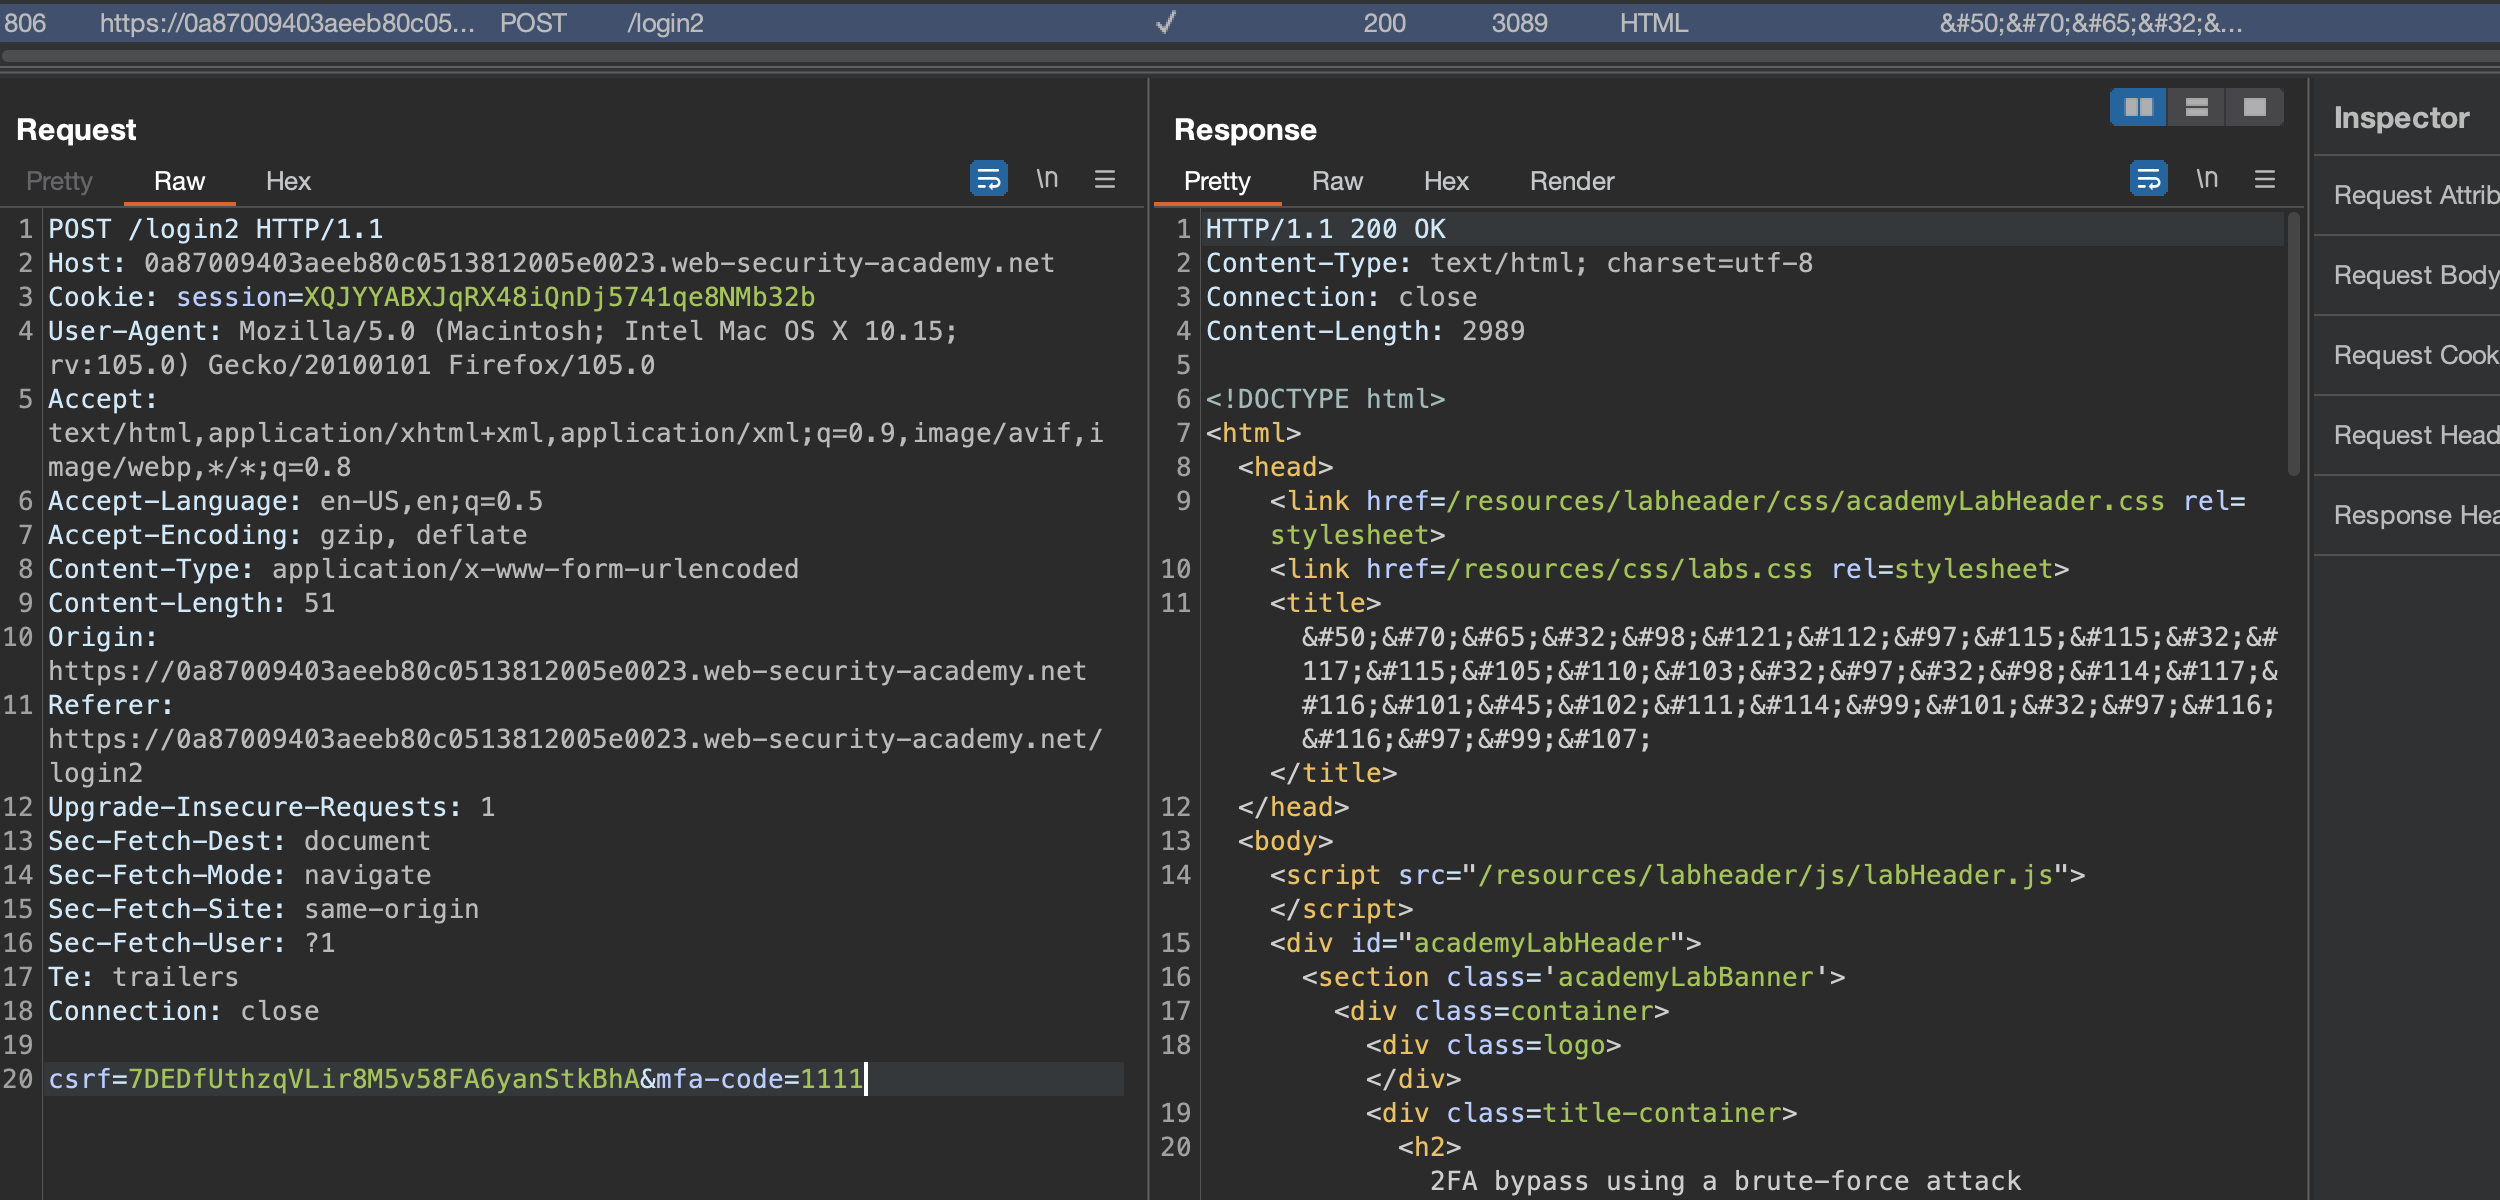Select history row 806 POST /login2
The width and height of the screenshot is (2500, 1200).
pyautogui.click(x=1250, y=23)
